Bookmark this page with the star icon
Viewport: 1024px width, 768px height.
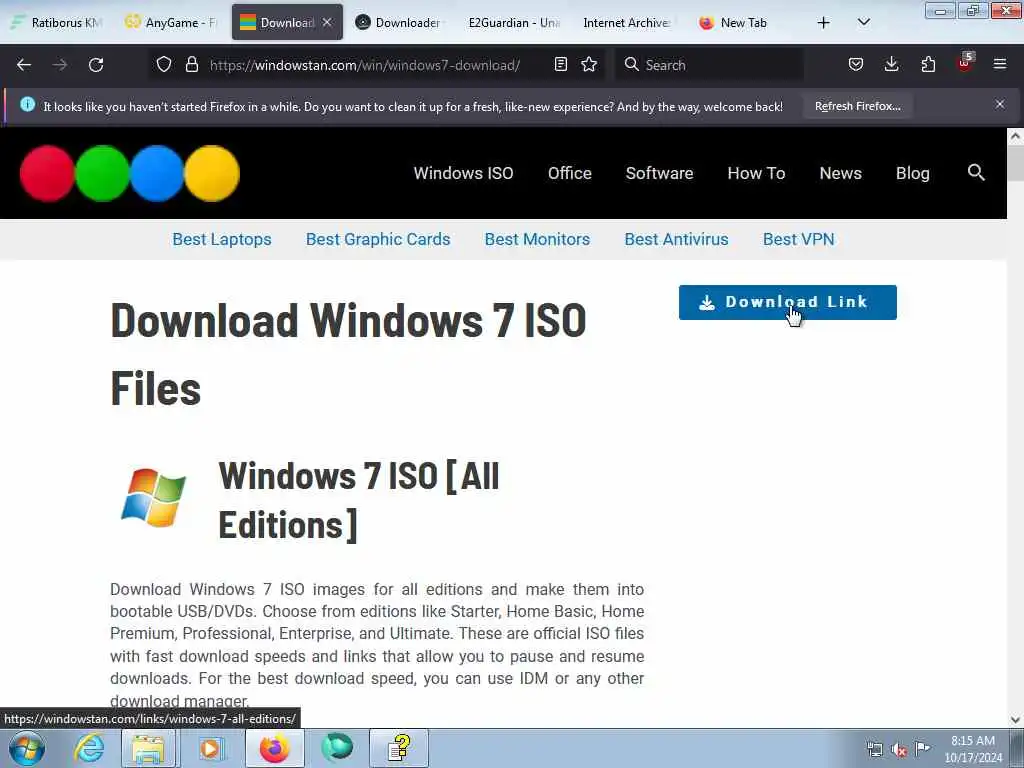[x=589, y=65]
